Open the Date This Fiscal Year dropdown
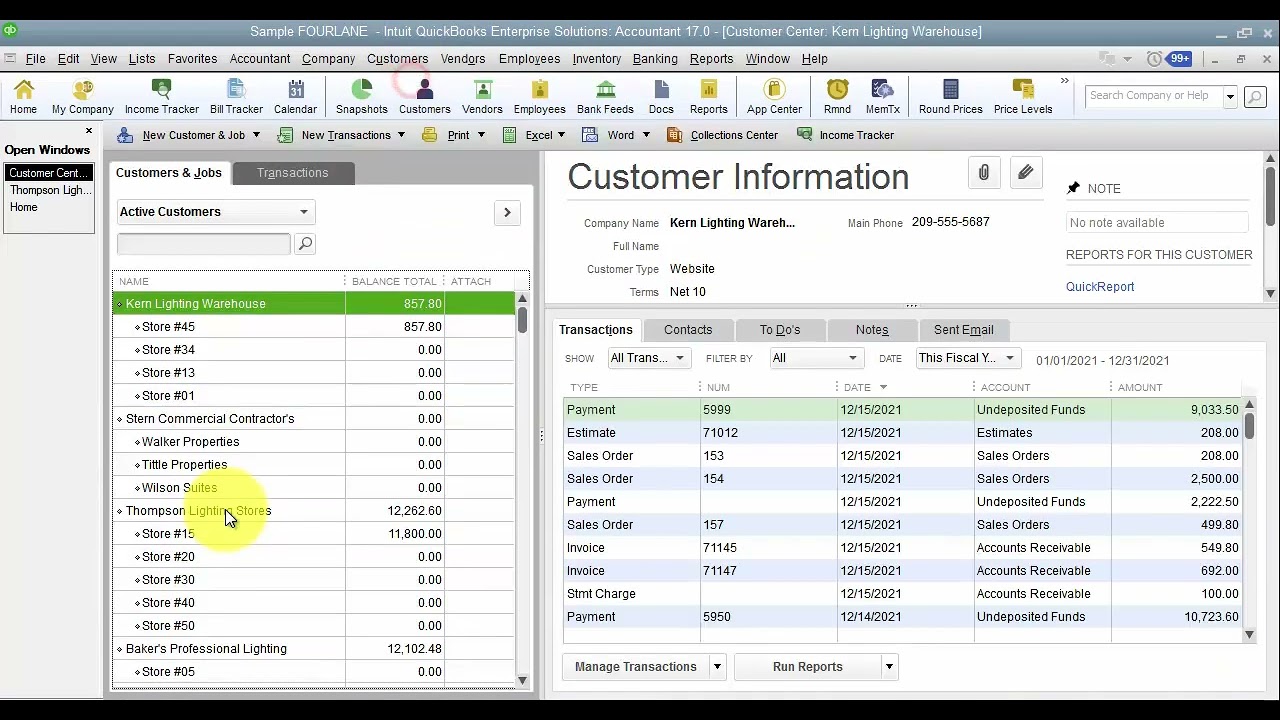1280x720 pixels. coord(967,358)
